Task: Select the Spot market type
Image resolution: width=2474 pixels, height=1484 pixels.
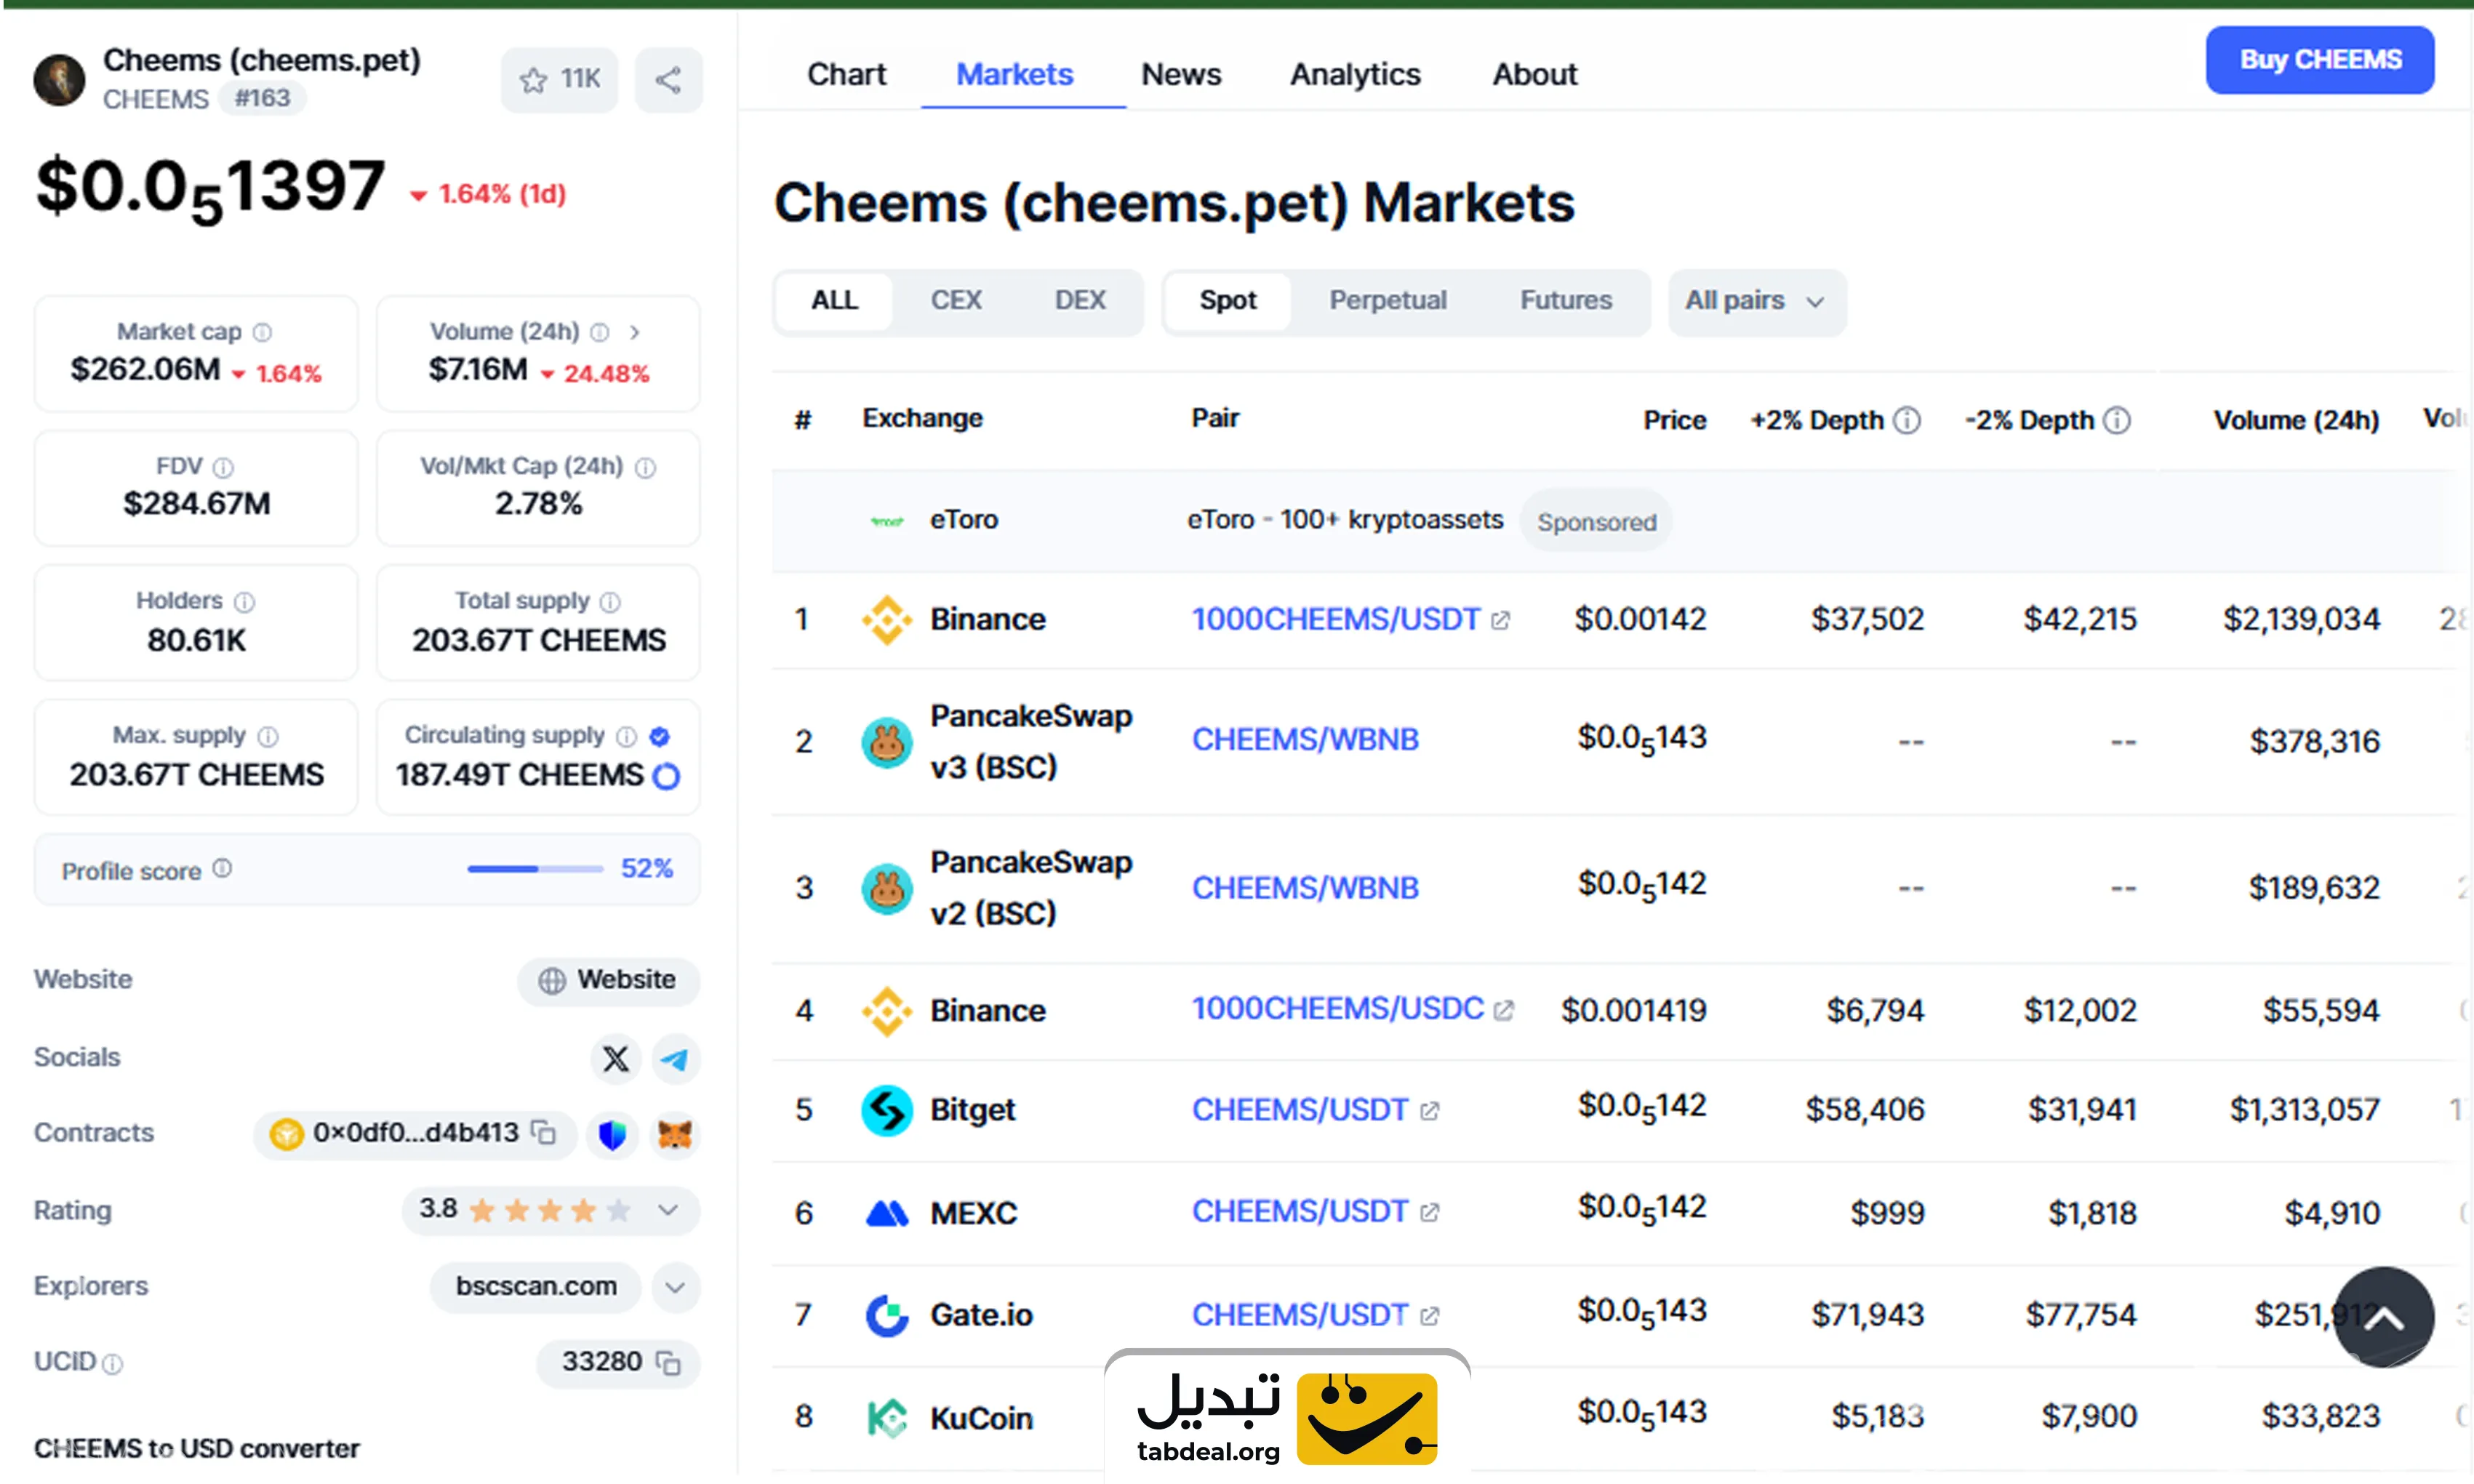Action: 1228,301
